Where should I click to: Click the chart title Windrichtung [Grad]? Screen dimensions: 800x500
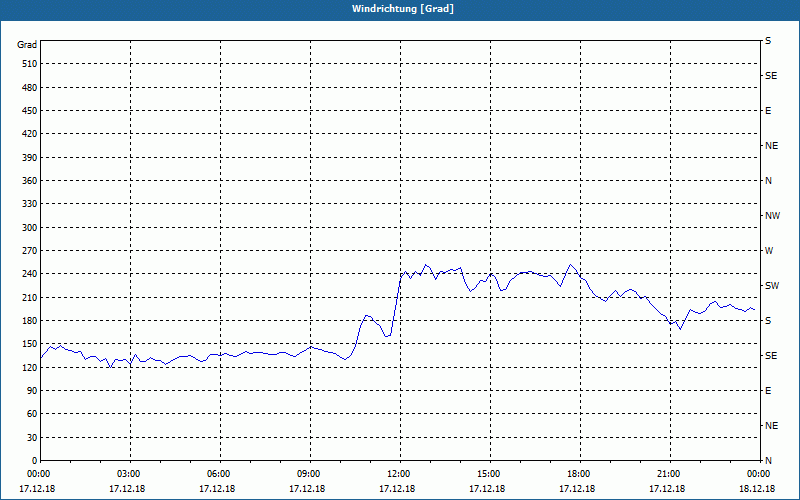403,9
